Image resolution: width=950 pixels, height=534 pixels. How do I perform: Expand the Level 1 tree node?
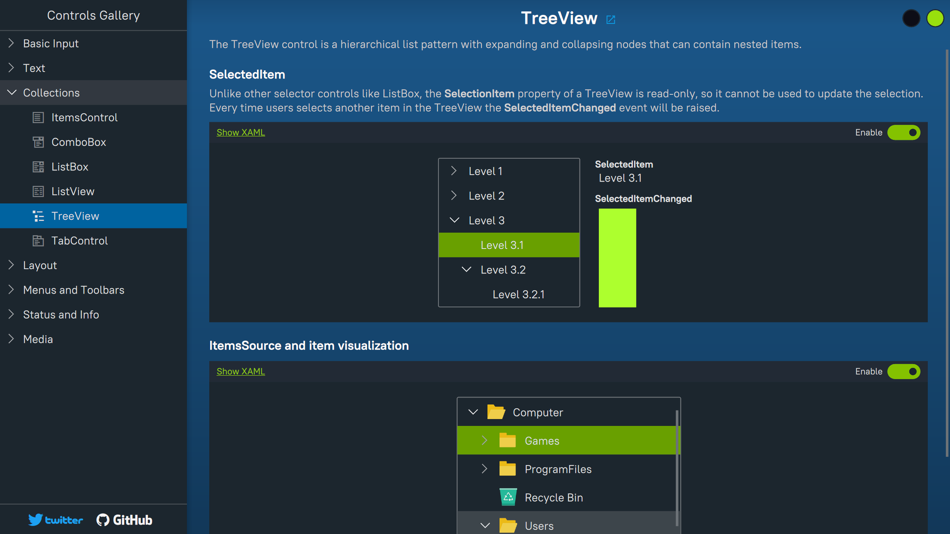(x=454, y=171)
